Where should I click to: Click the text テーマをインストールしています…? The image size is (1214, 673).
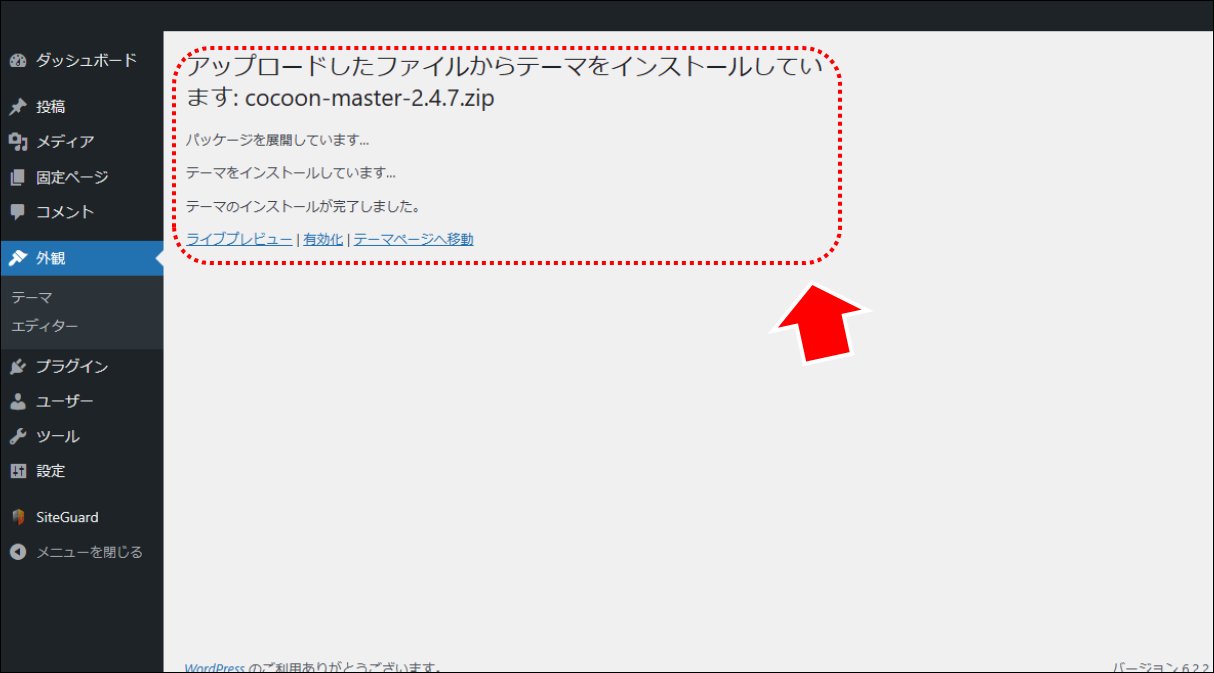coord(291,173)
